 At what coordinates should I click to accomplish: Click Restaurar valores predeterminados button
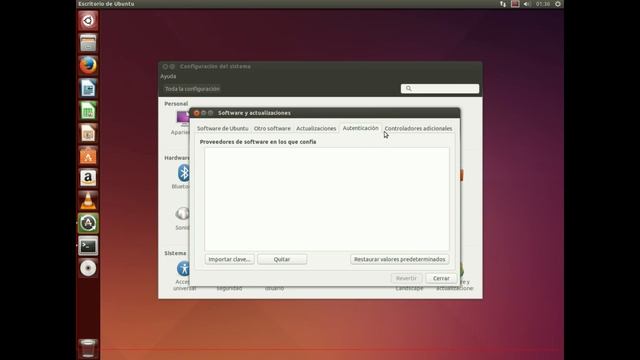click(400, 259)
